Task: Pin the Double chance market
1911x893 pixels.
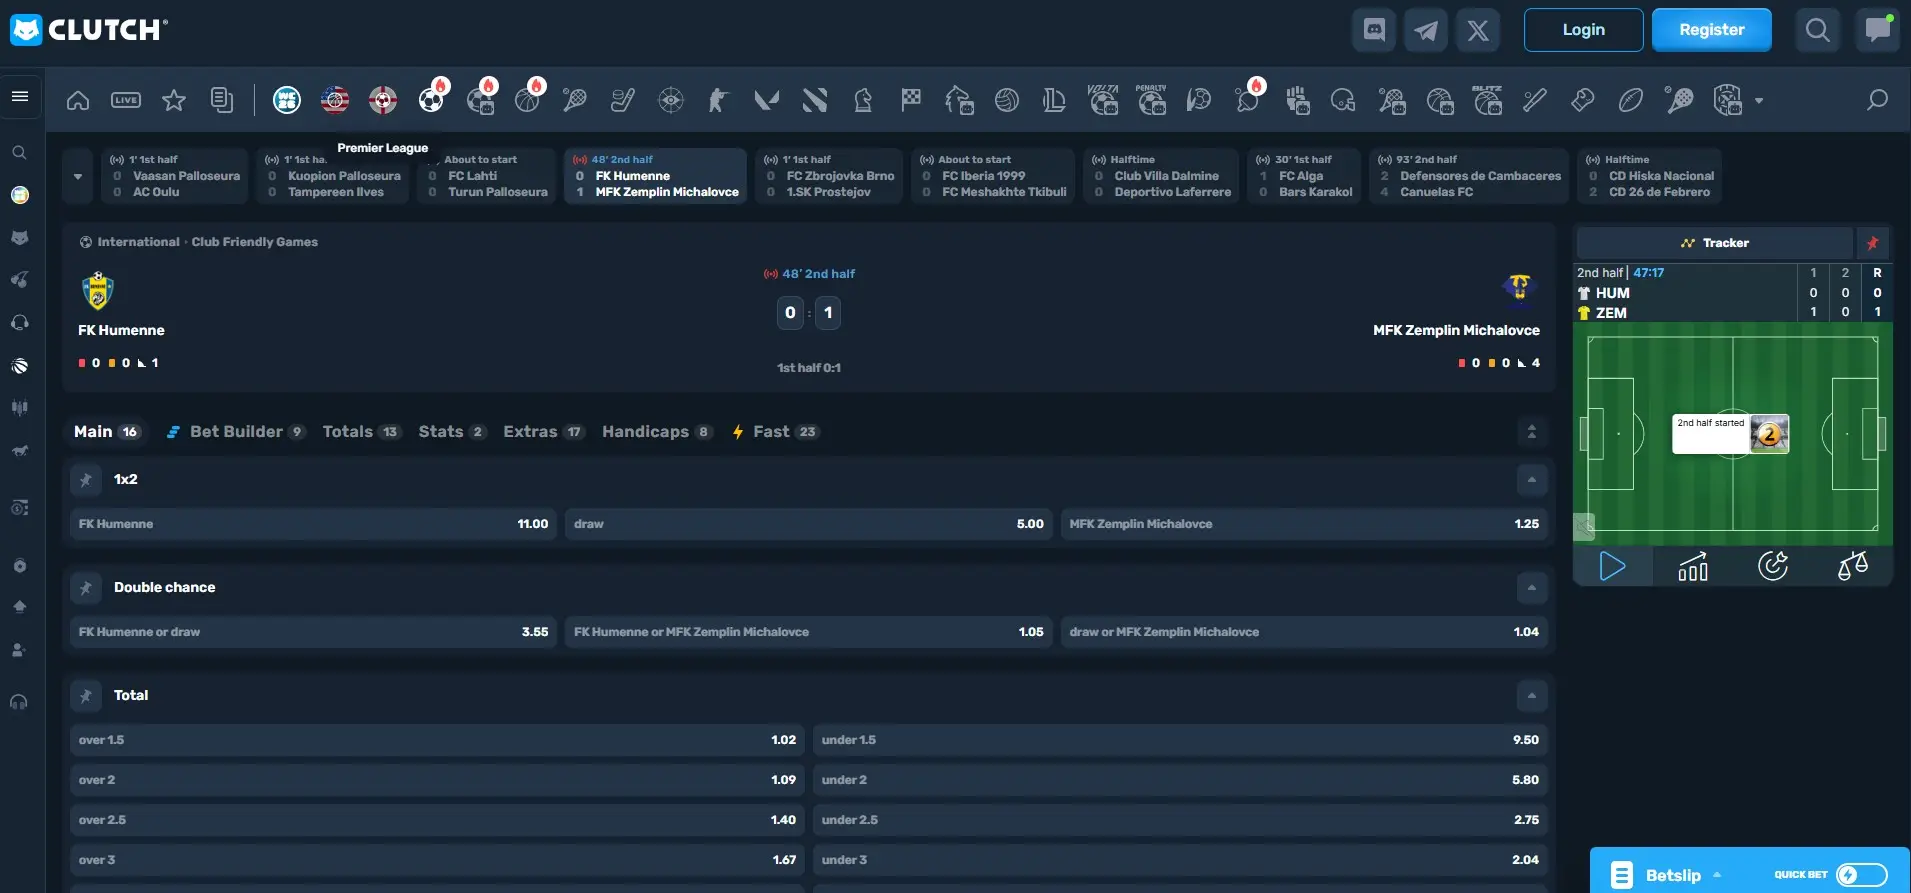Action: coord(86,588)
